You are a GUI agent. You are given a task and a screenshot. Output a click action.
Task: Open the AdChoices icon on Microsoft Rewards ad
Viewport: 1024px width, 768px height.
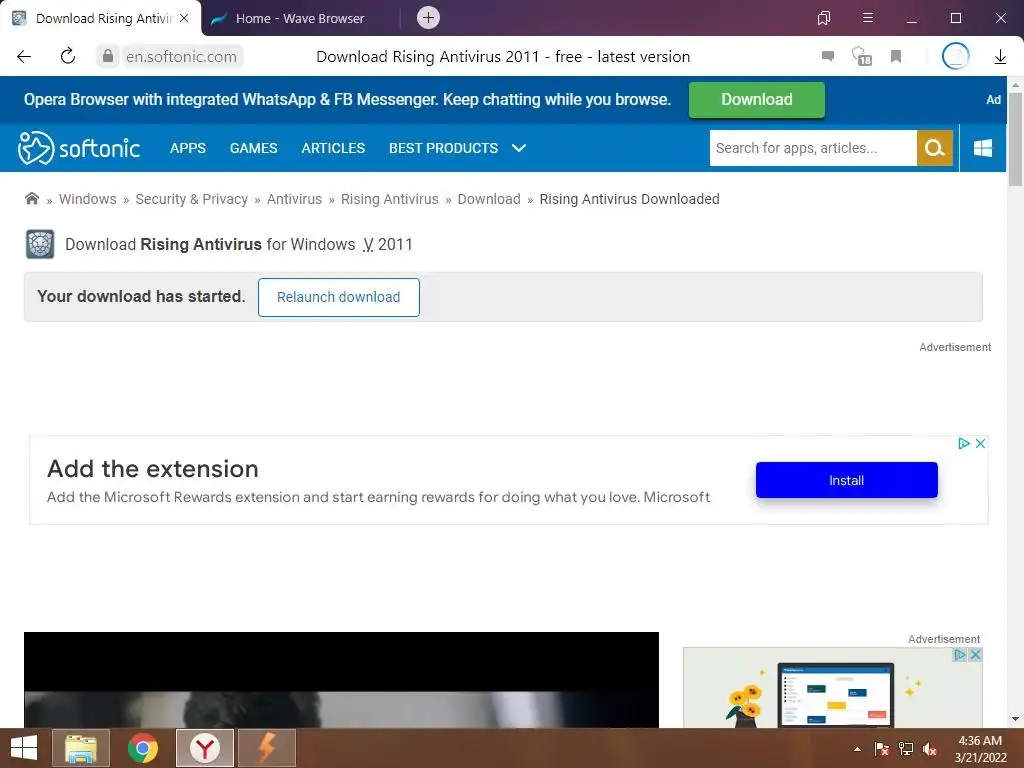[x=963, y=443]
